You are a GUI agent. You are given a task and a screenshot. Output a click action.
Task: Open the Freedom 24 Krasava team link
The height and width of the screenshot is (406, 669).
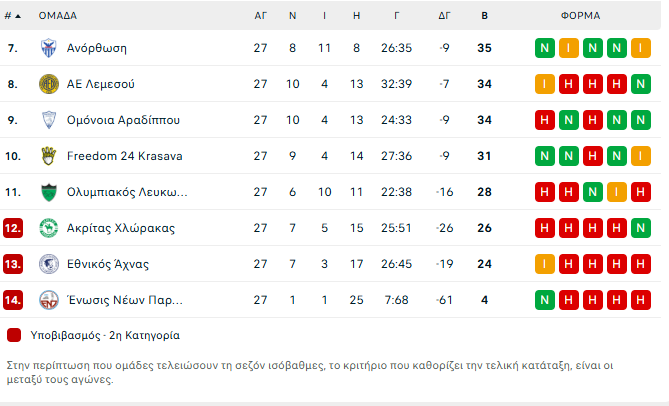(x=124, y=156)
